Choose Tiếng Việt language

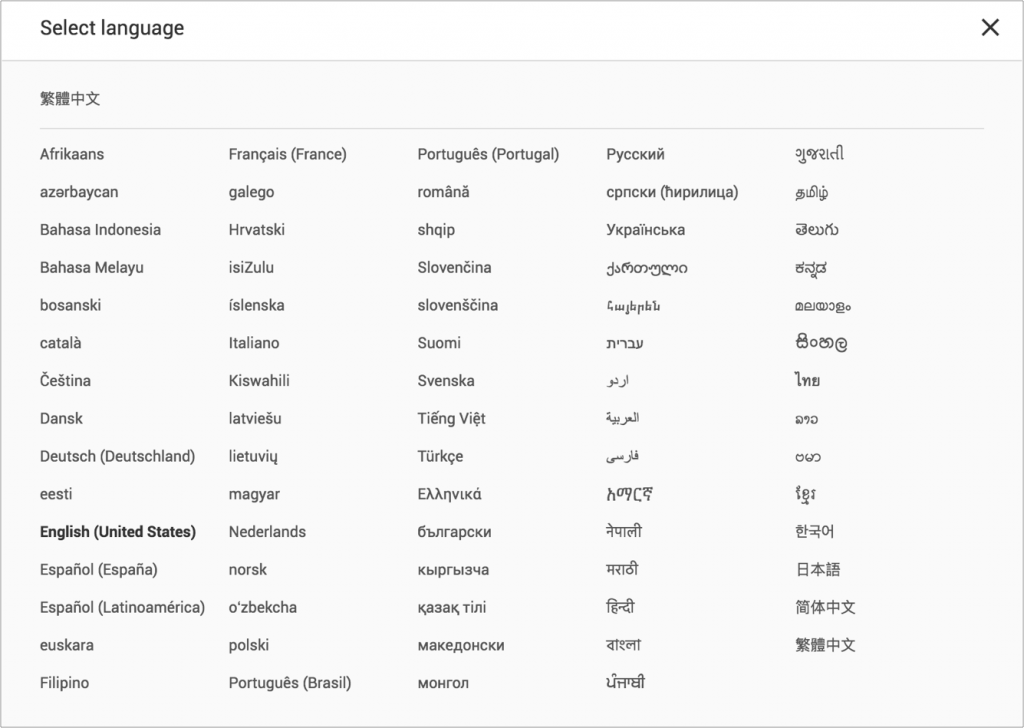pyautogui.click(x=451, y=418)
